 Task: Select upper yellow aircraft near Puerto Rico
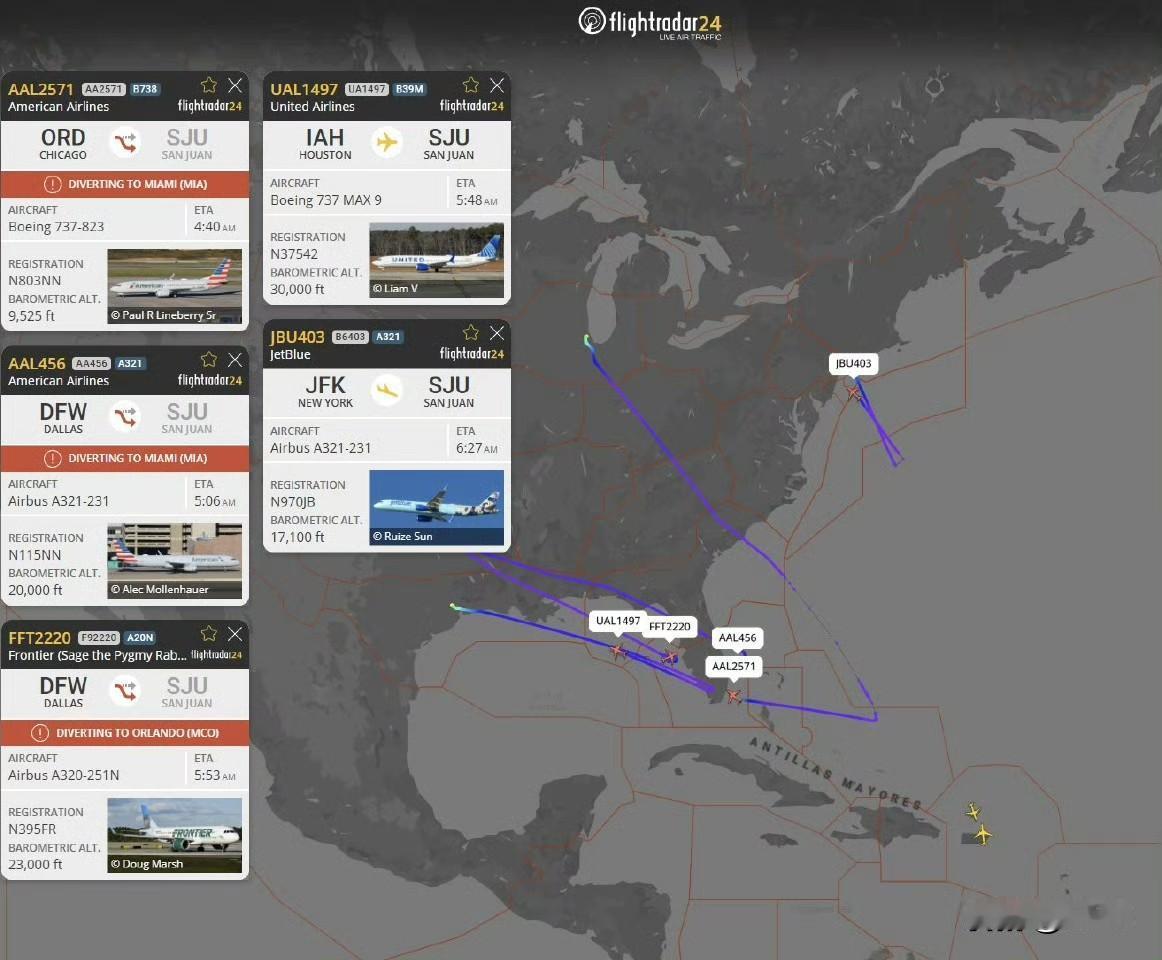click(973, 812)
